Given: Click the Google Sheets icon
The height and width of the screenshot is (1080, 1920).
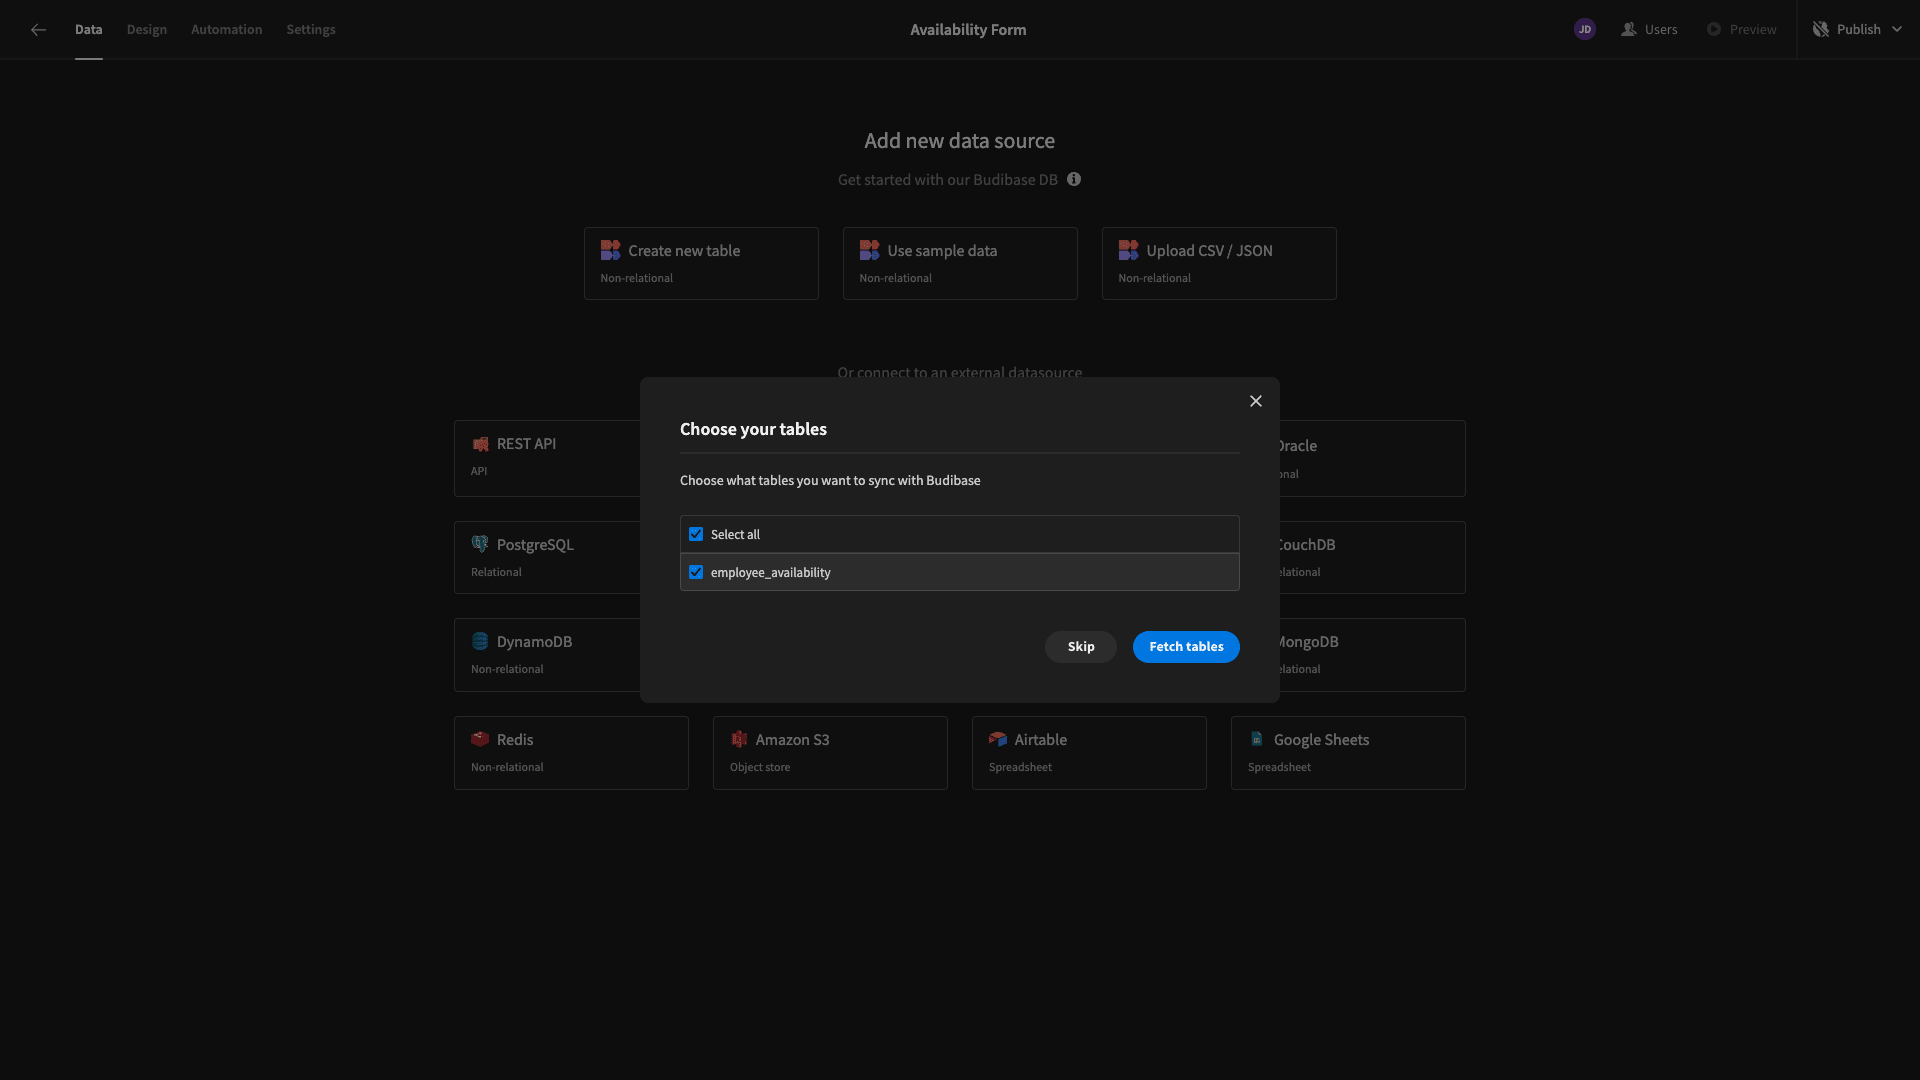Looking at the screenshot, I should click(x=1257, y=739).
